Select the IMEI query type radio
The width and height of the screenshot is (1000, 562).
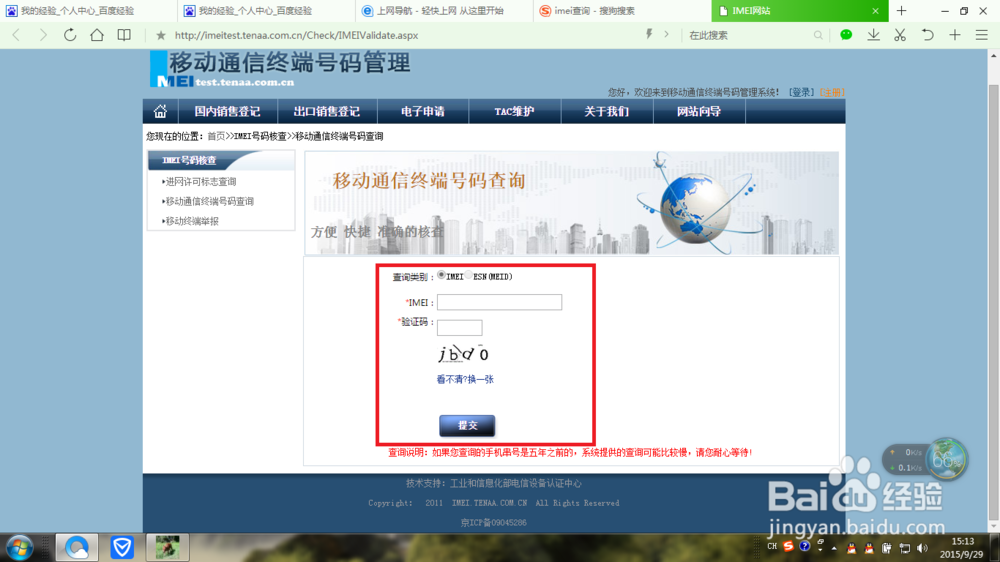441,275
